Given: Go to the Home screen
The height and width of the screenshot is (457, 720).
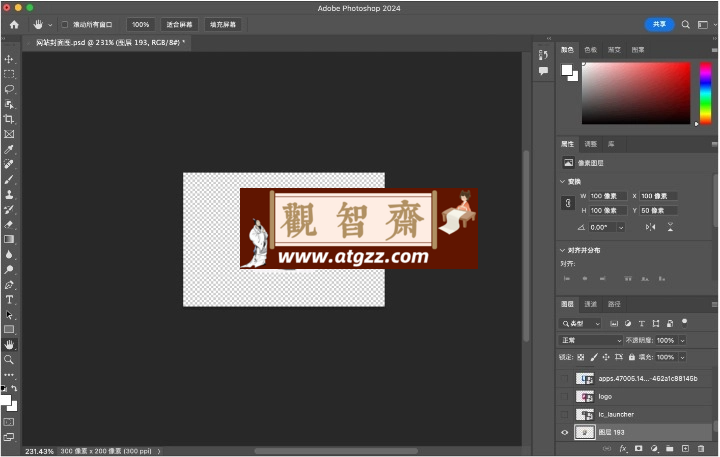Looking at the screenshot, I should point(14,24).
